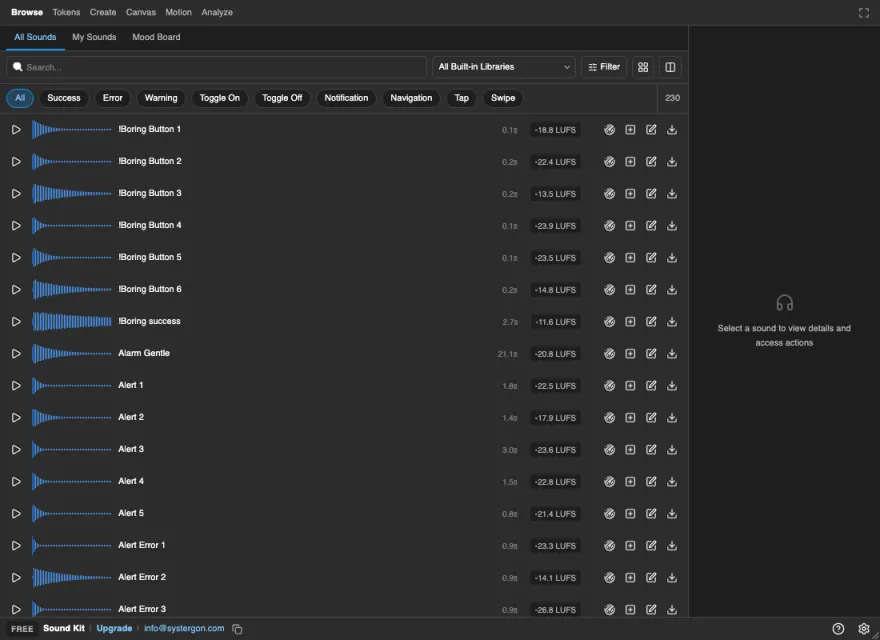880x640 pixels.
Task: Filter sounds by Swipe category
Action: (x=503, y=98)
